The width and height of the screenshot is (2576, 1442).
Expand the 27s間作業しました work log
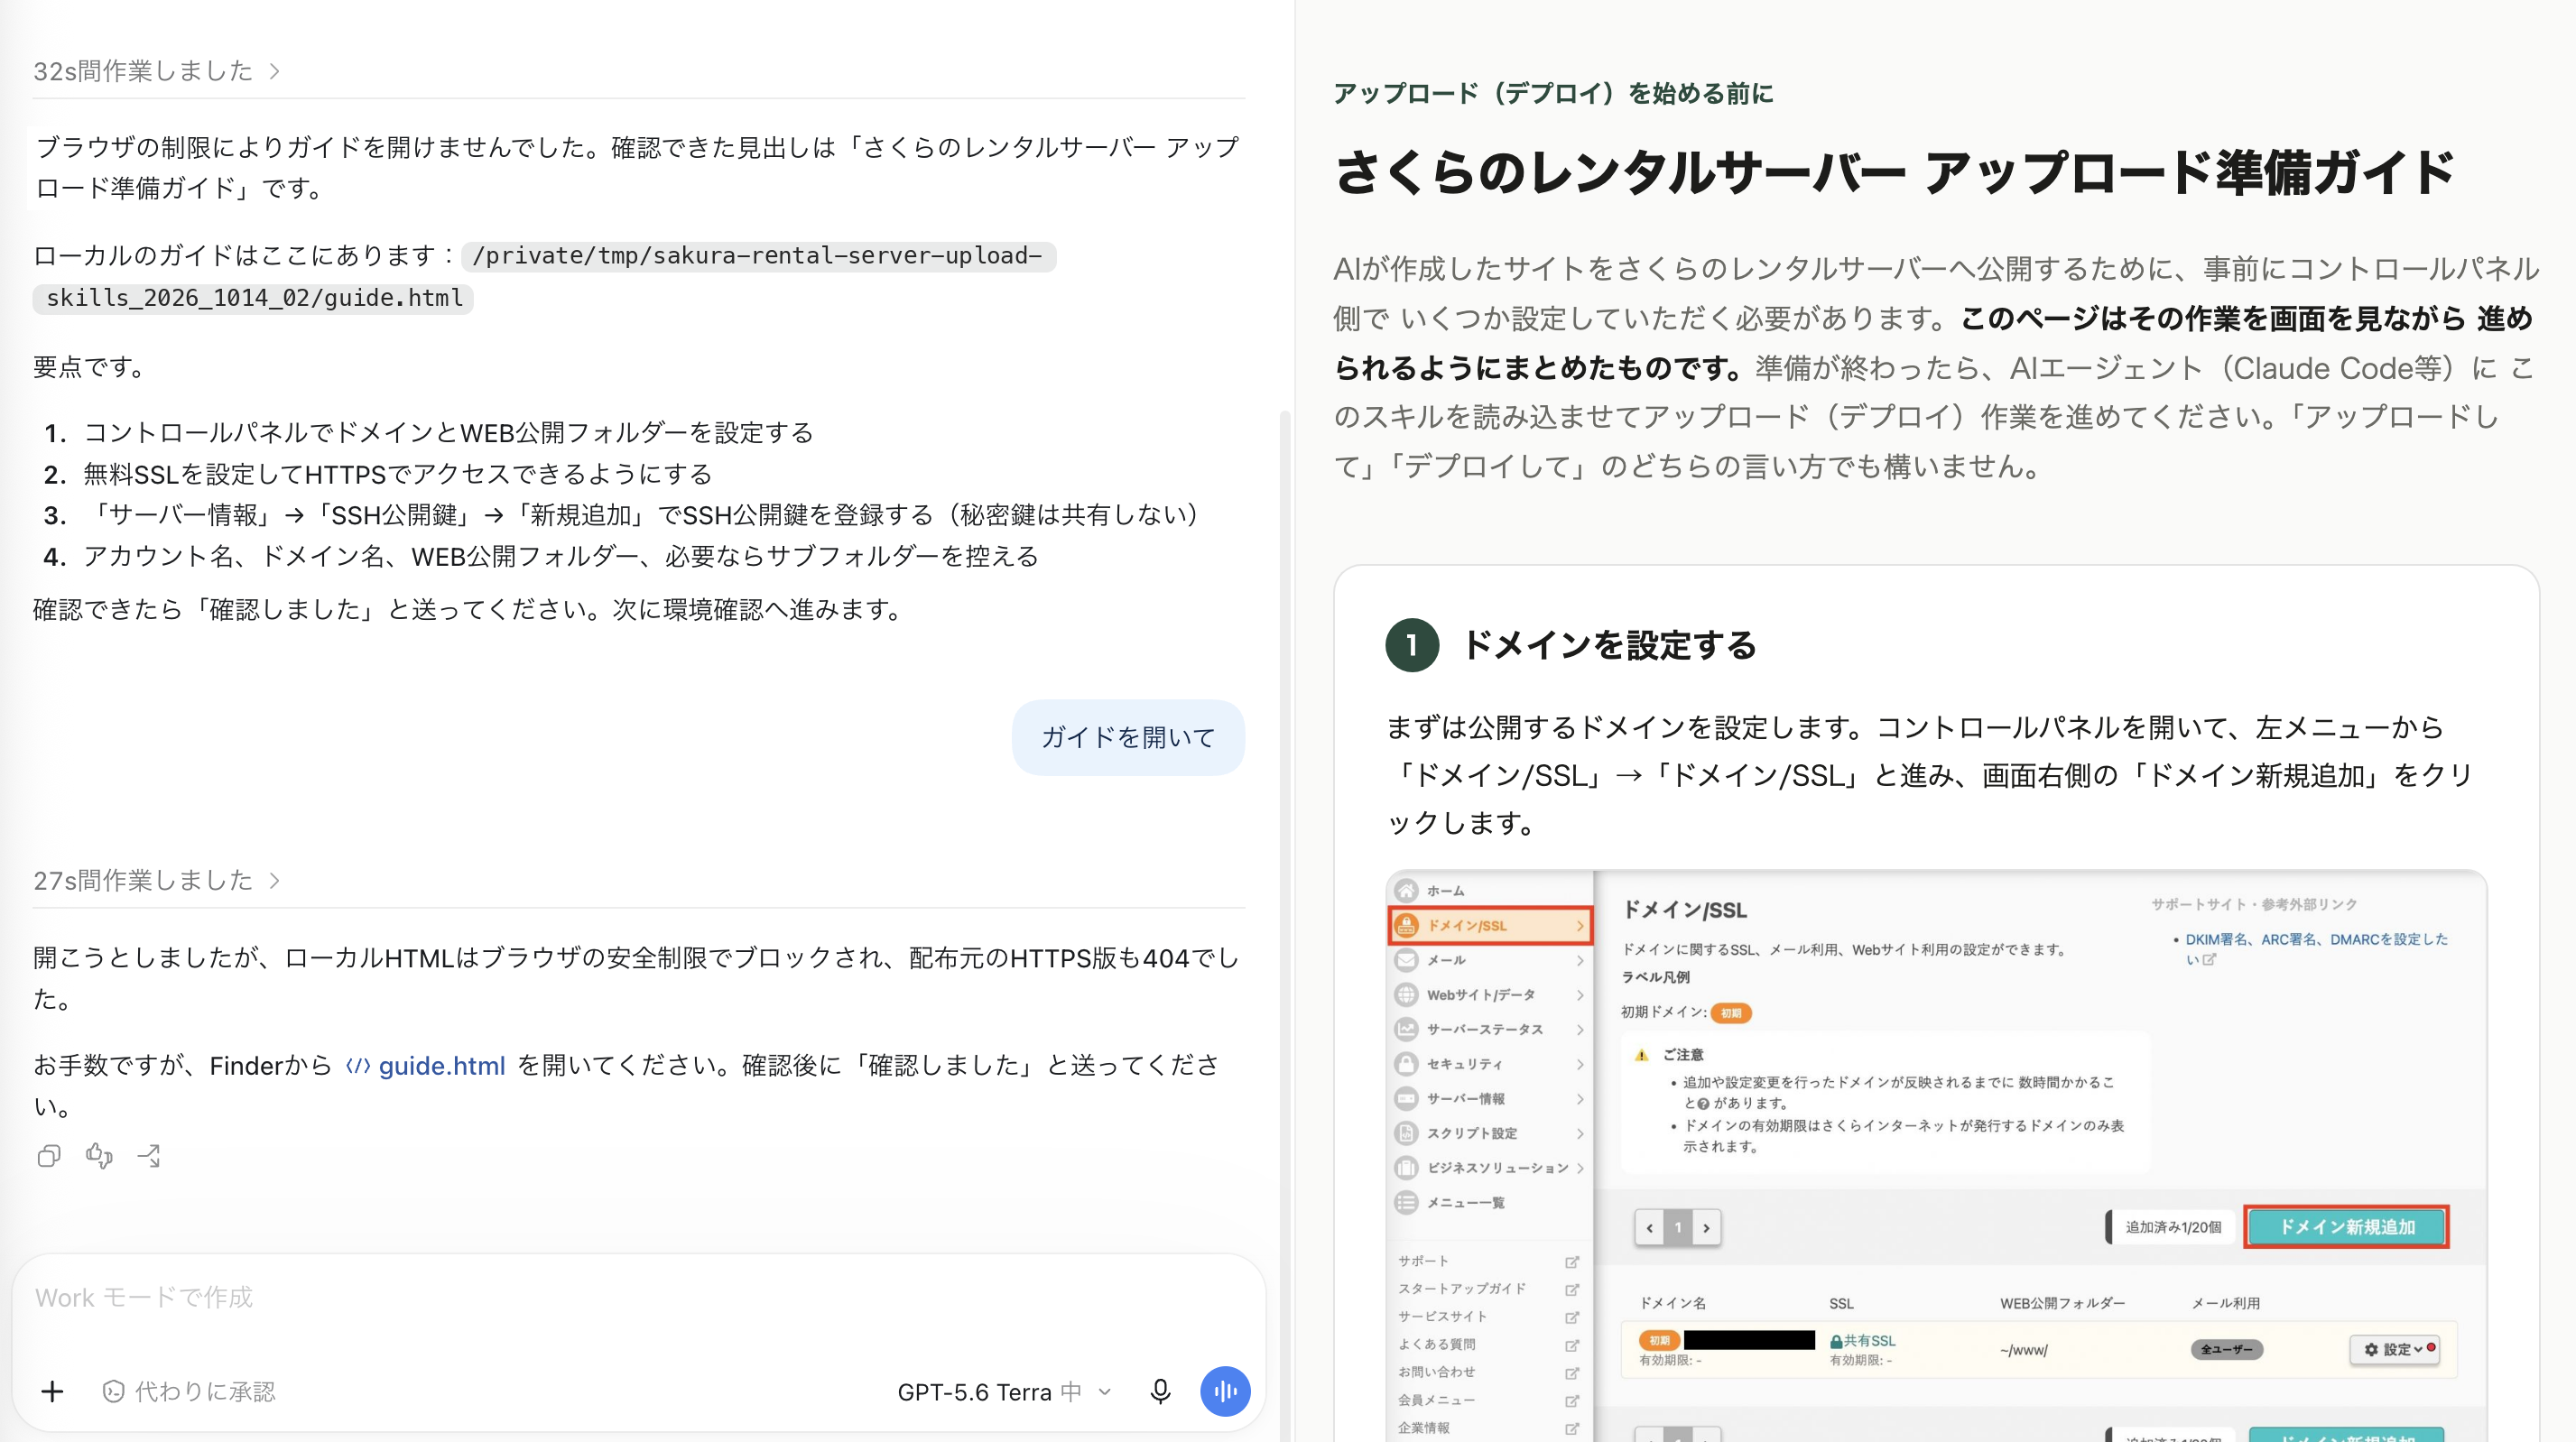(x=156, y=880)
